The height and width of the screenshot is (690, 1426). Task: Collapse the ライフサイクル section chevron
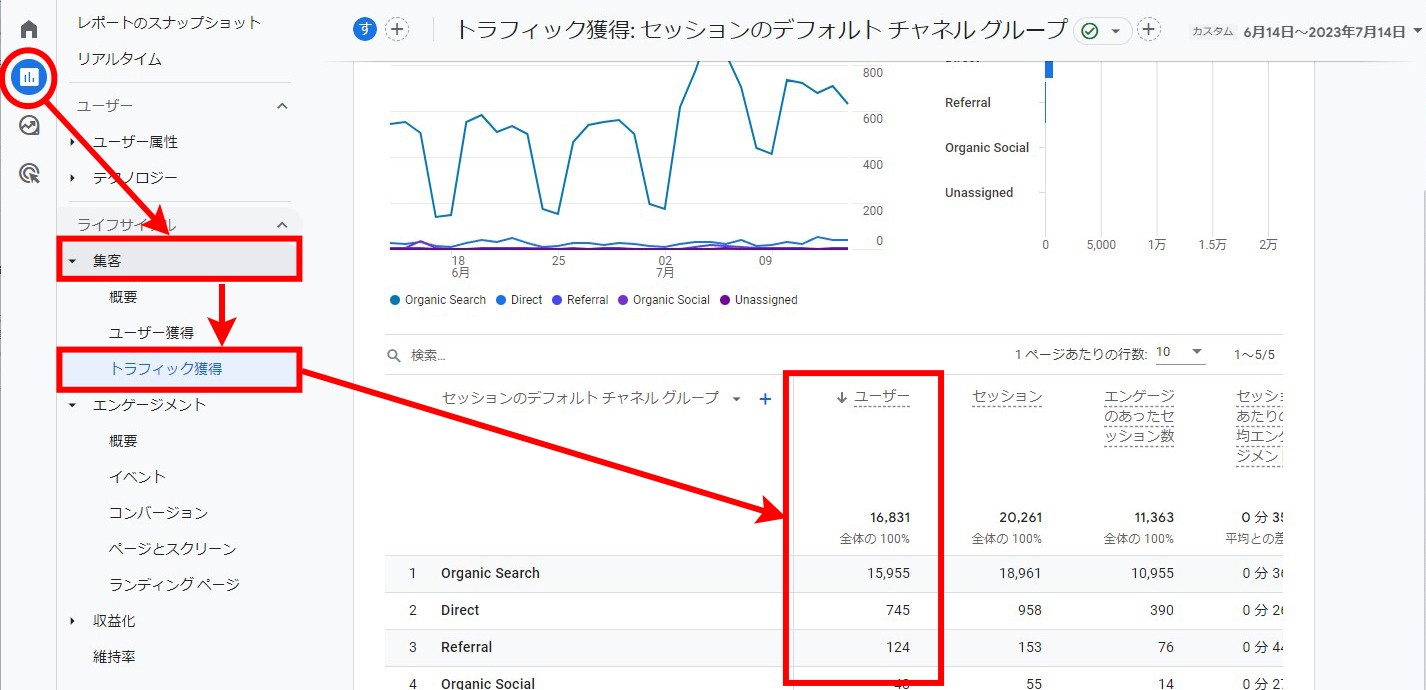tap(282, 225)
